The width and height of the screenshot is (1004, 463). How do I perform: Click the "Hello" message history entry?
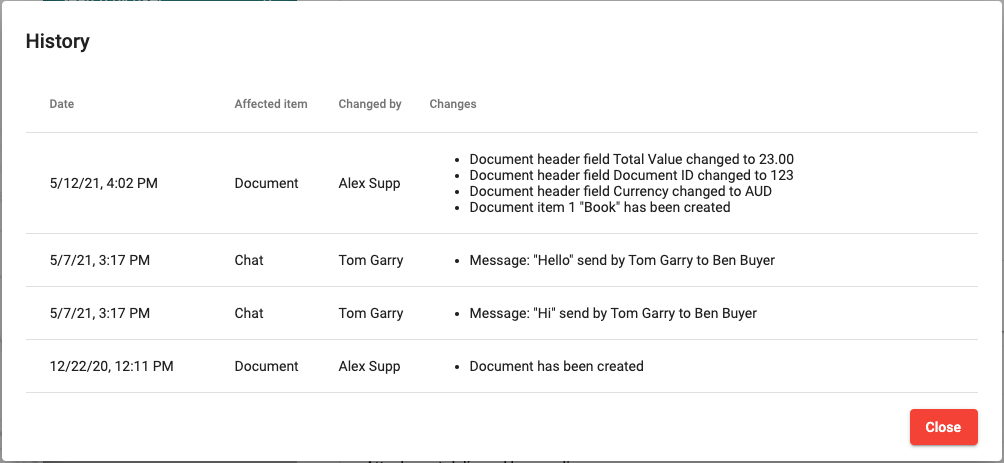(622, 261)
